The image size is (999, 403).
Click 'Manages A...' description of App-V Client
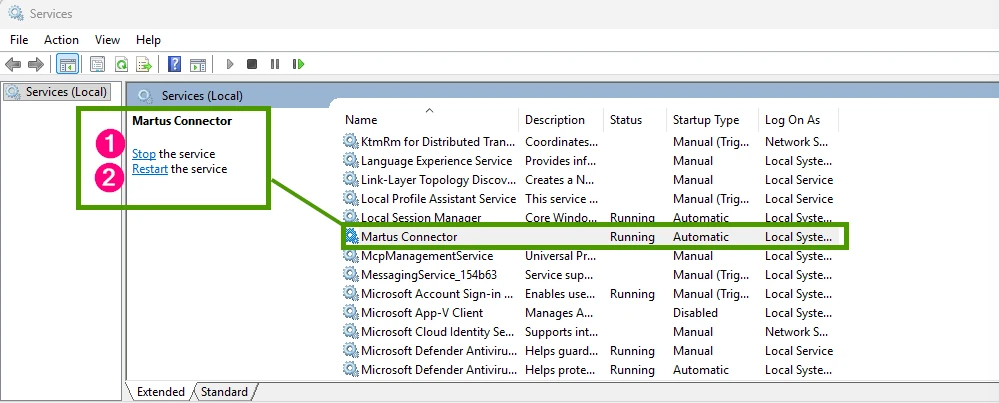click(x=561, y=313)
